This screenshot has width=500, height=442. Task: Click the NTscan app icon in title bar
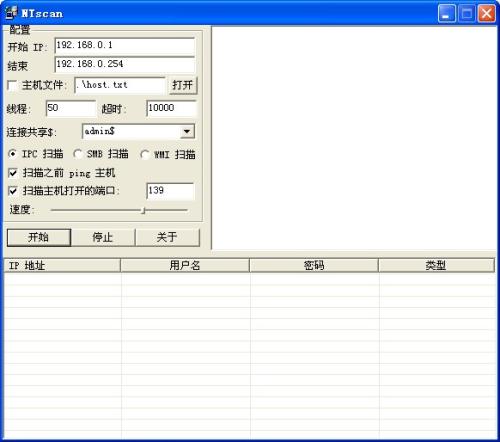point(11,13)
